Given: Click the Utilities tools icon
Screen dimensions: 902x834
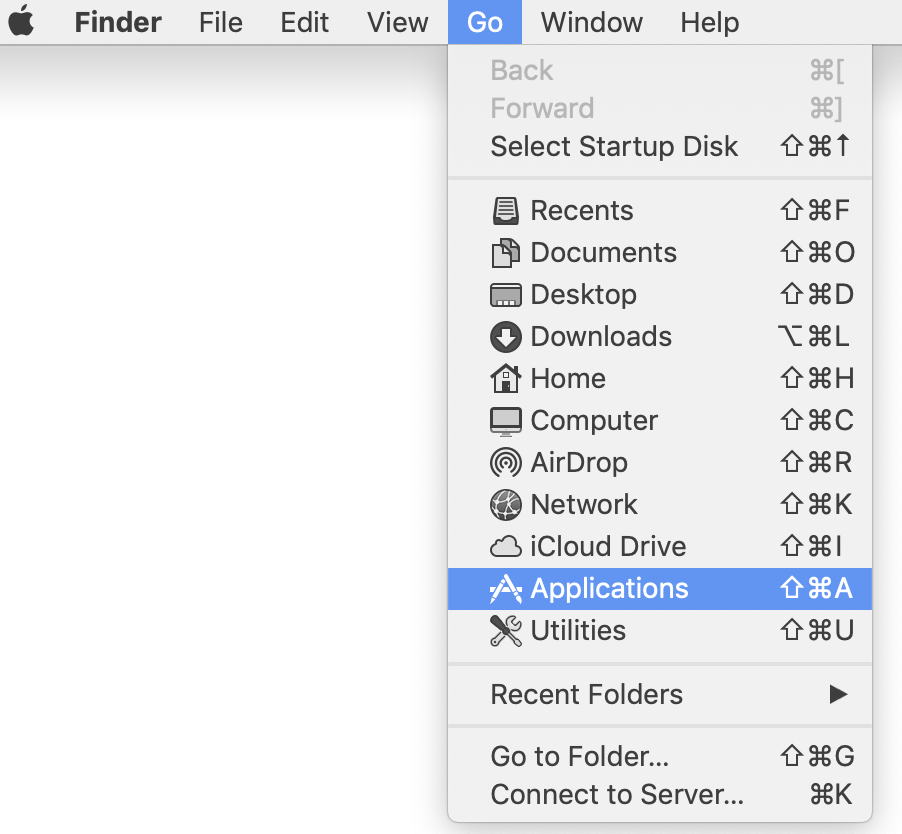Looking at the screenshot, I should (x=506, y=630).
